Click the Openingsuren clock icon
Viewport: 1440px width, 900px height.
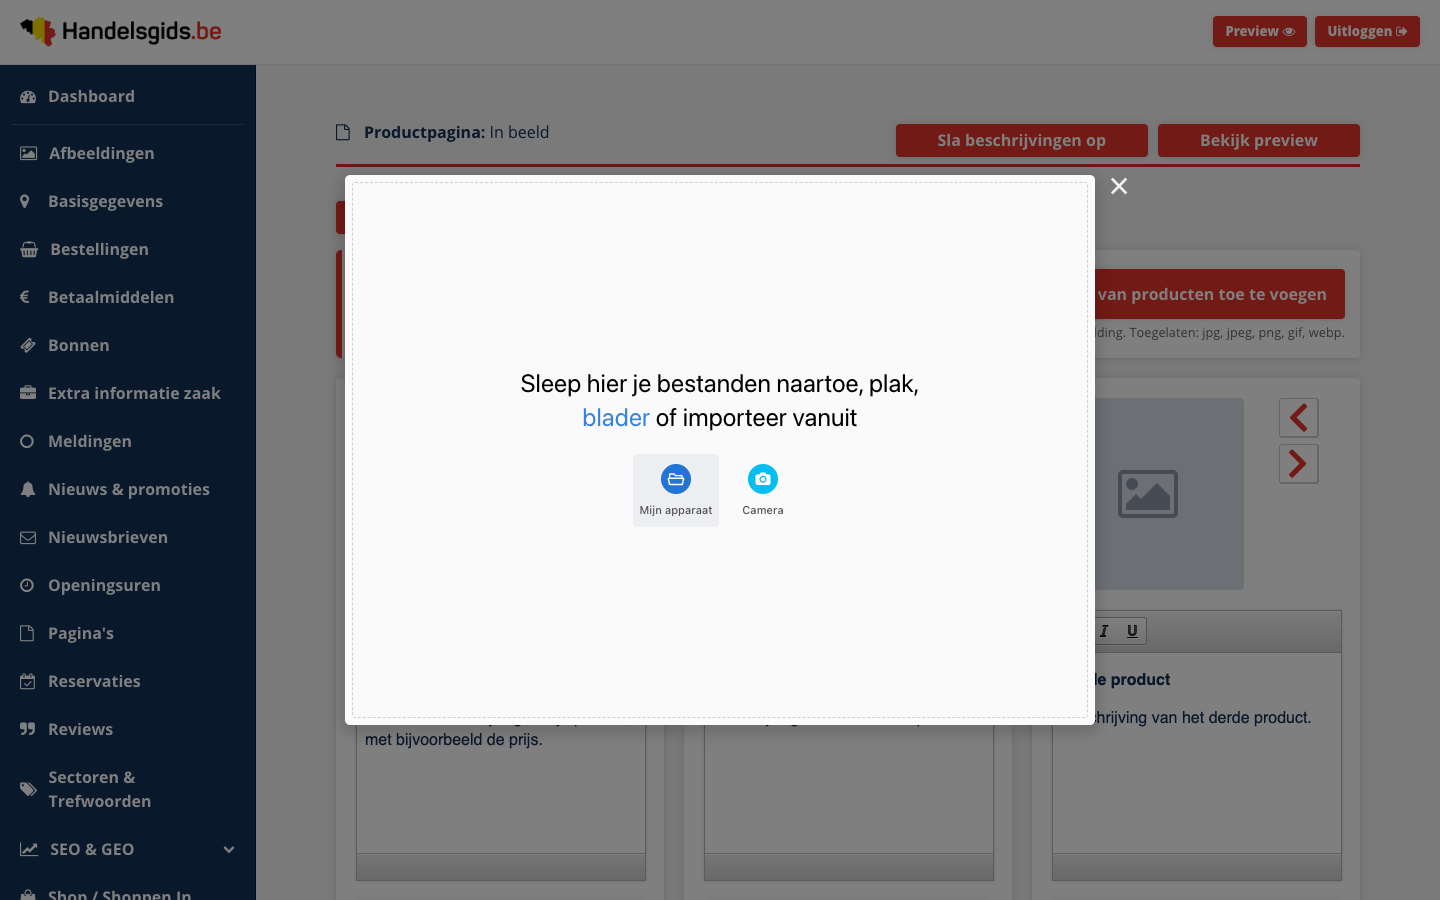point(27,585)
